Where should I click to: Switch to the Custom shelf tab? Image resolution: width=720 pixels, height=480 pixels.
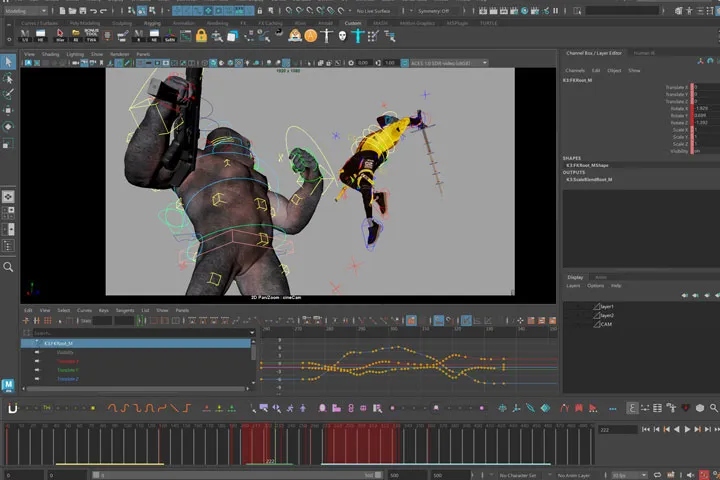point(353,23)
